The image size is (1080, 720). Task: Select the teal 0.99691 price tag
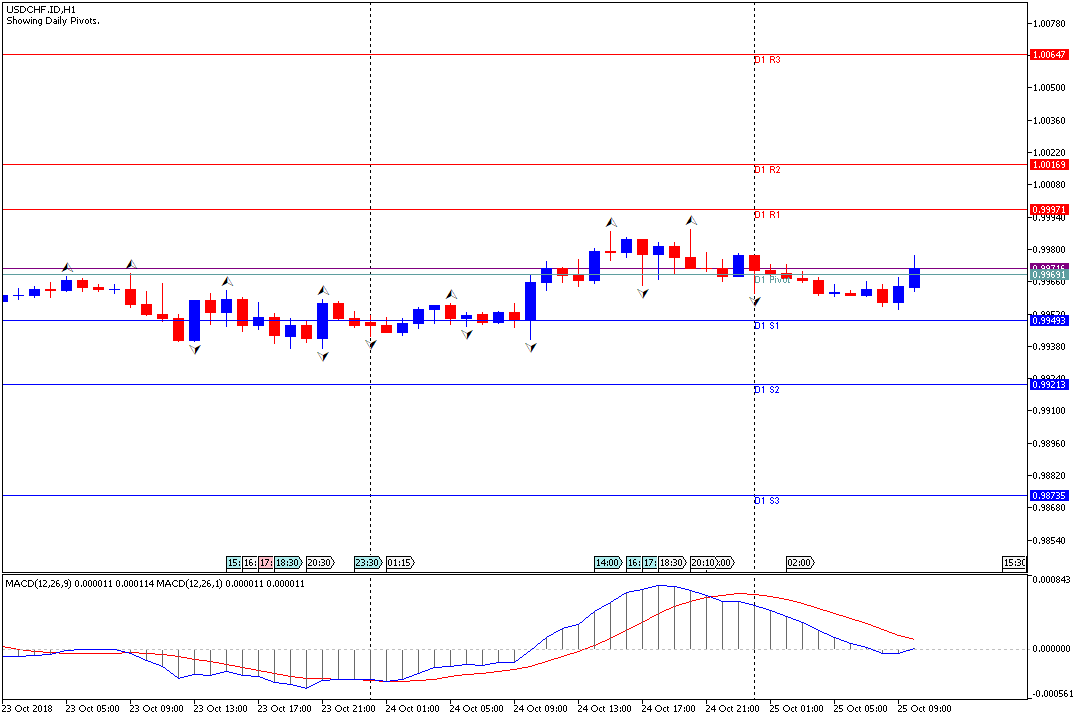[1049, 275]
